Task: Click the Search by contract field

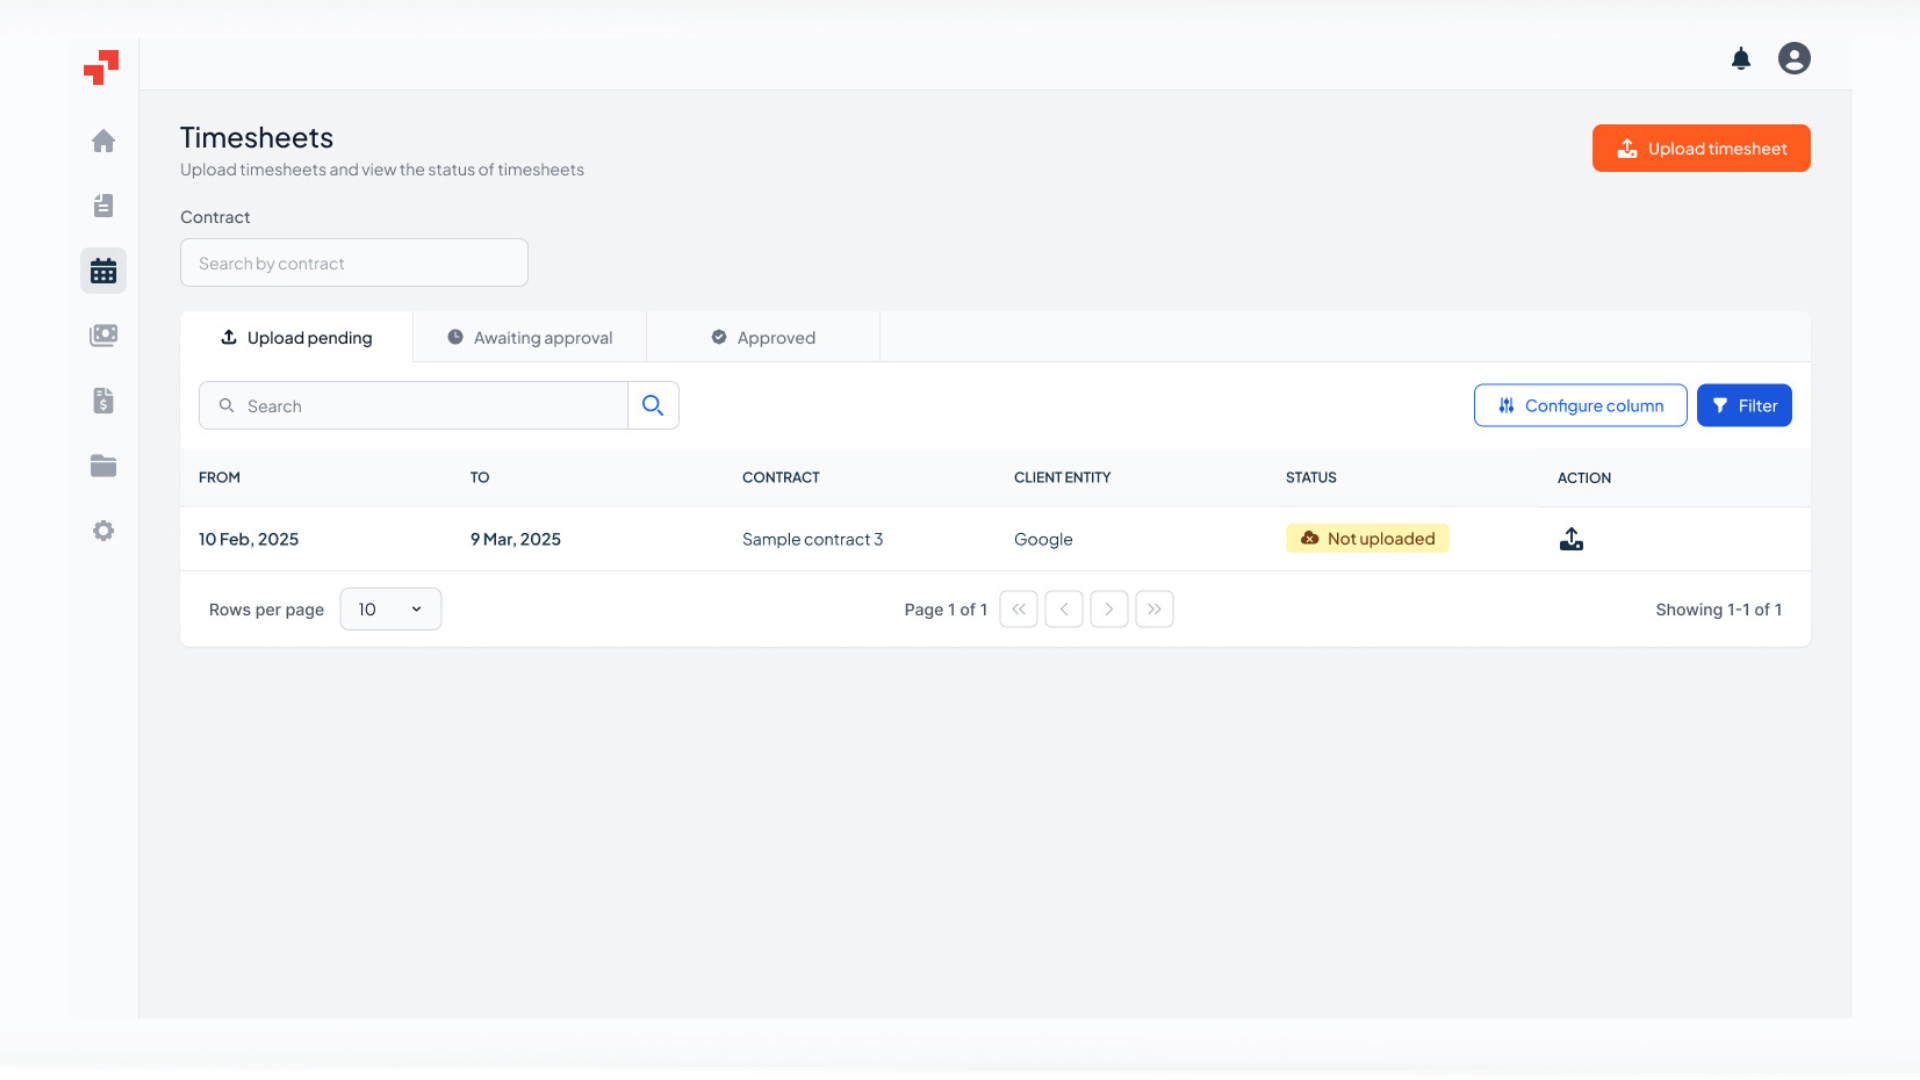Action: click(x=353, y=262)
